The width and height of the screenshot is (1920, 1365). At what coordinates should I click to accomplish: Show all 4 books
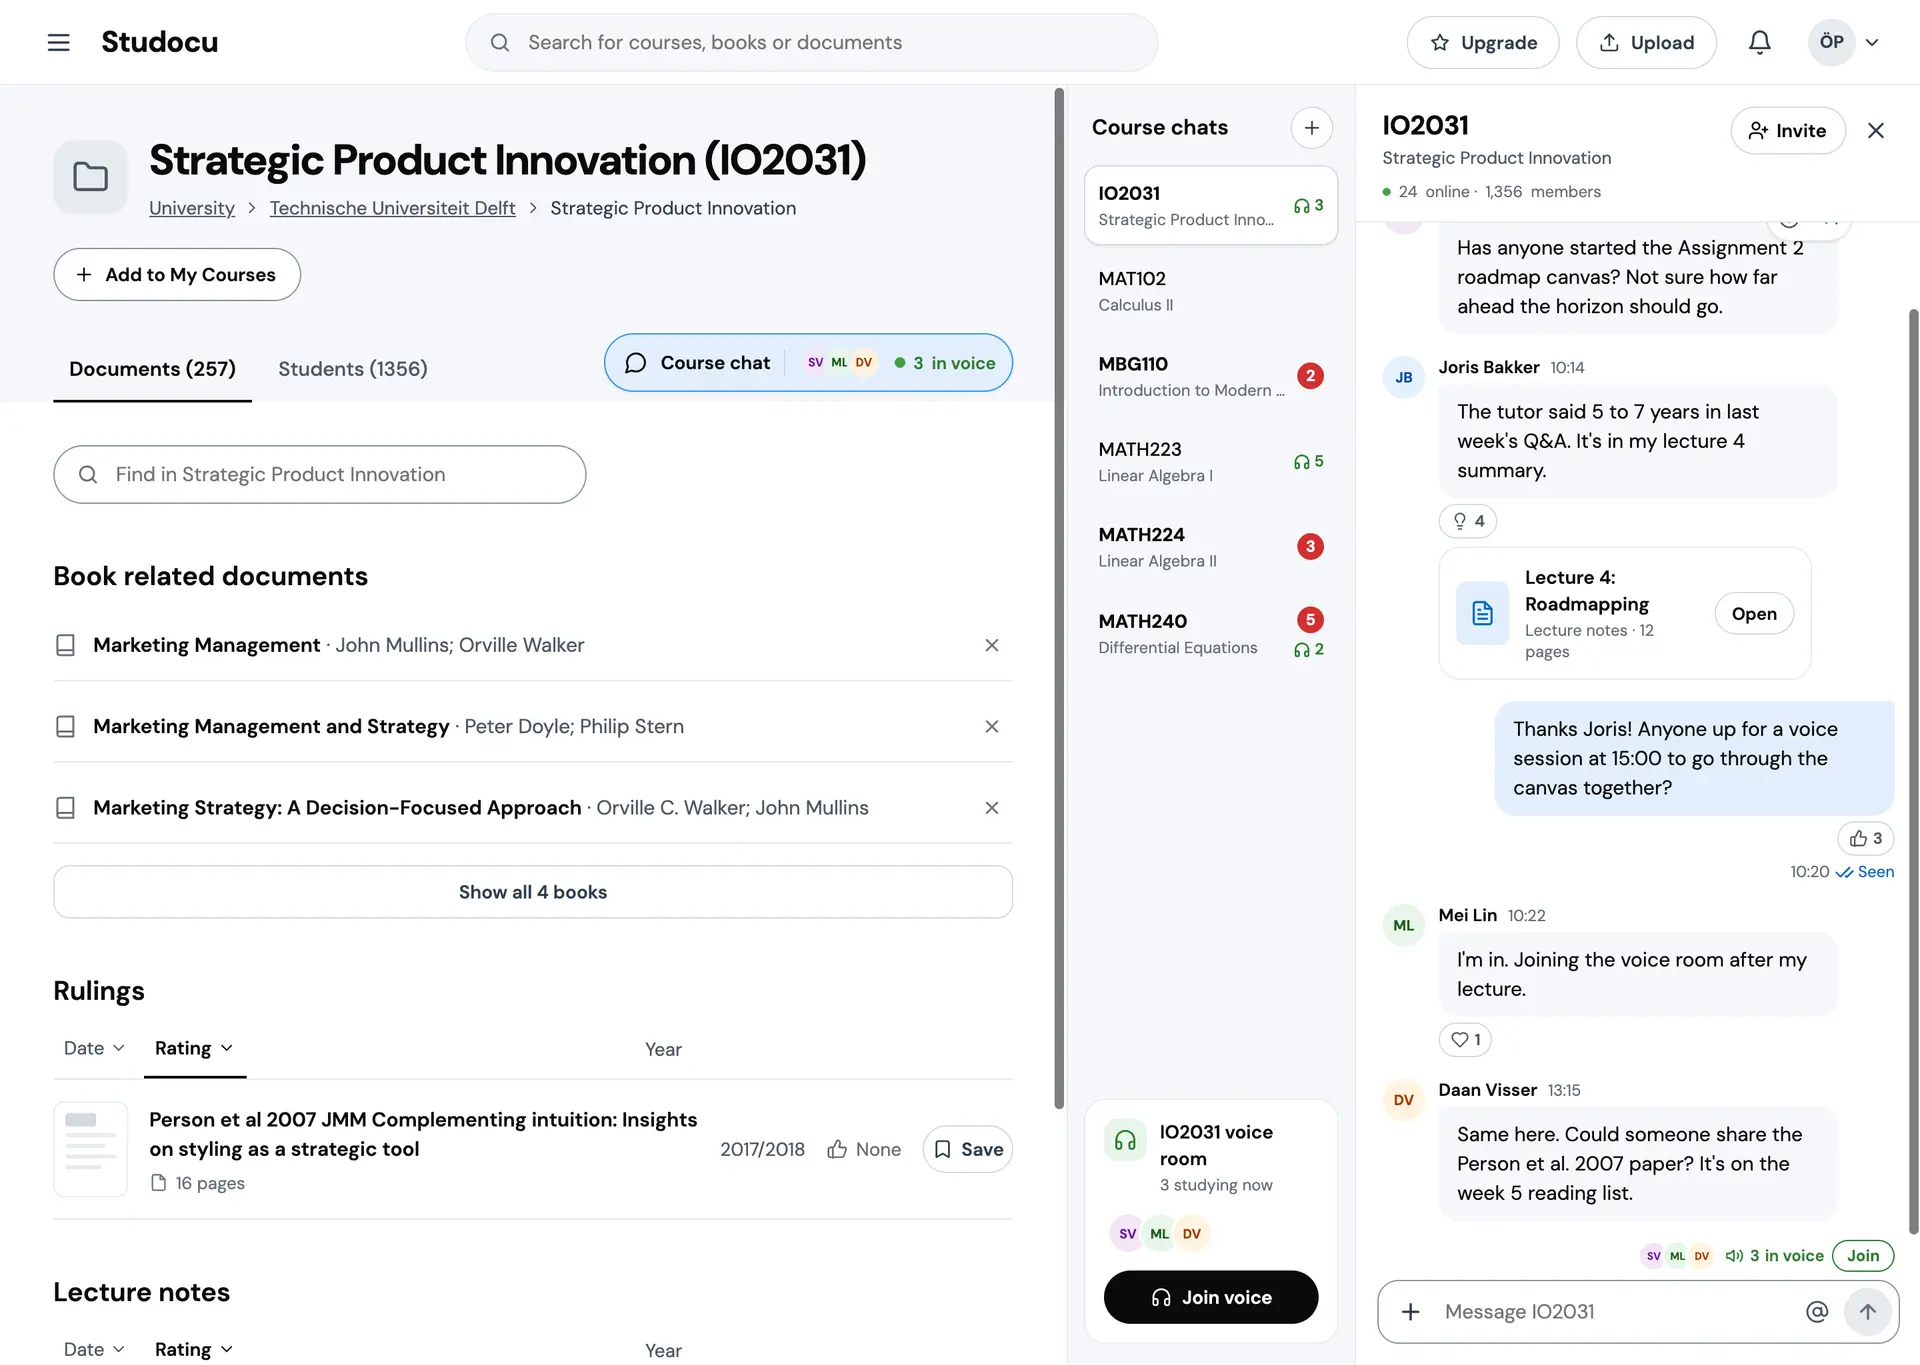[533, 892]
